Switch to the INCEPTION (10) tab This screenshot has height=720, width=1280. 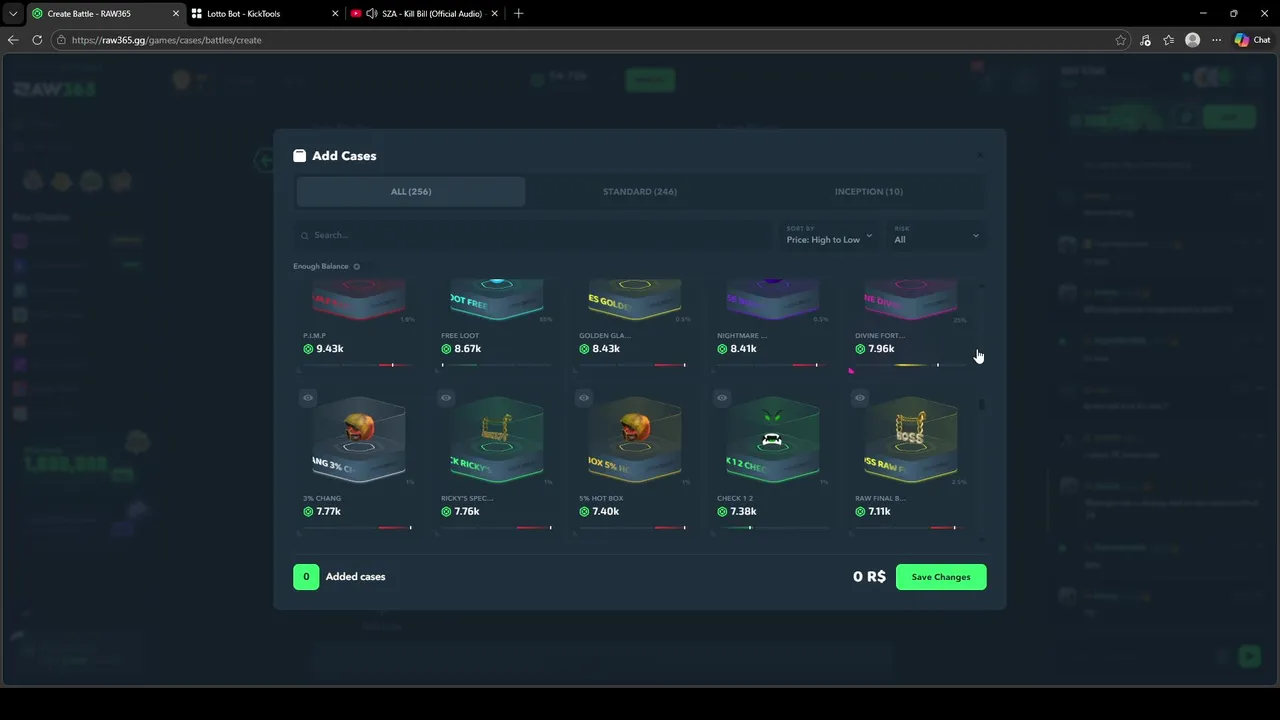click(x=869, y=191)
